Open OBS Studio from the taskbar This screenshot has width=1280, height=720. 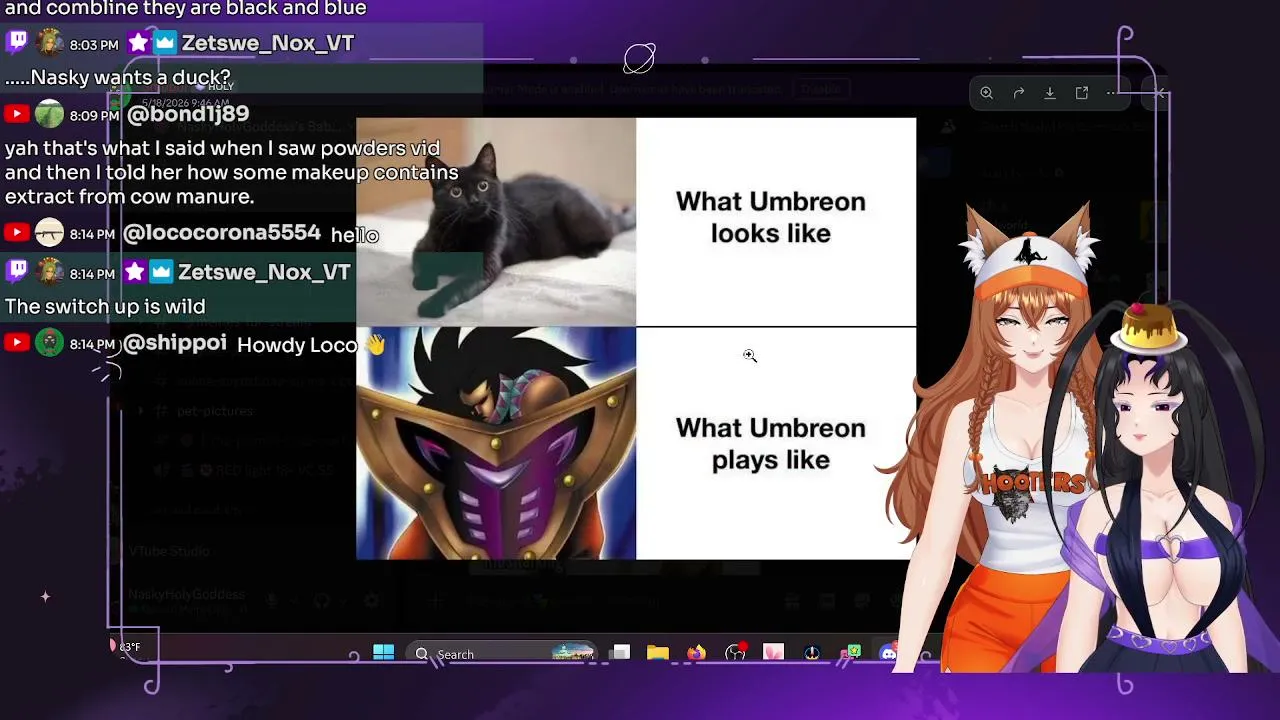pos(735,653)
